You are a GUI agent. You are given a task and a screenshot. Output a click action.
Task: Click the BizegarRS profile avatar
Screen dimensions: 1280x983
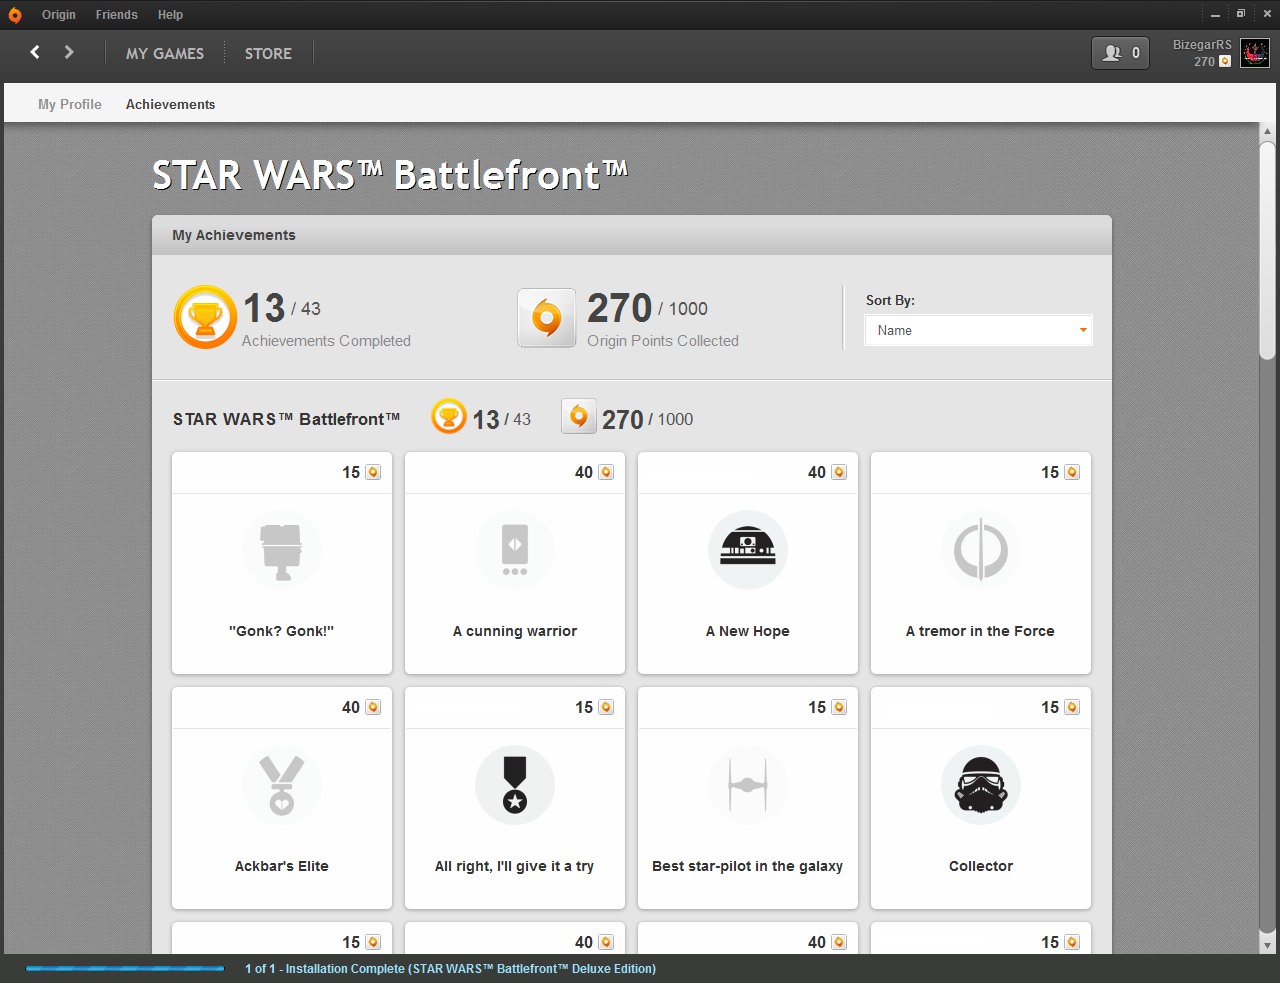[1254, 53]
